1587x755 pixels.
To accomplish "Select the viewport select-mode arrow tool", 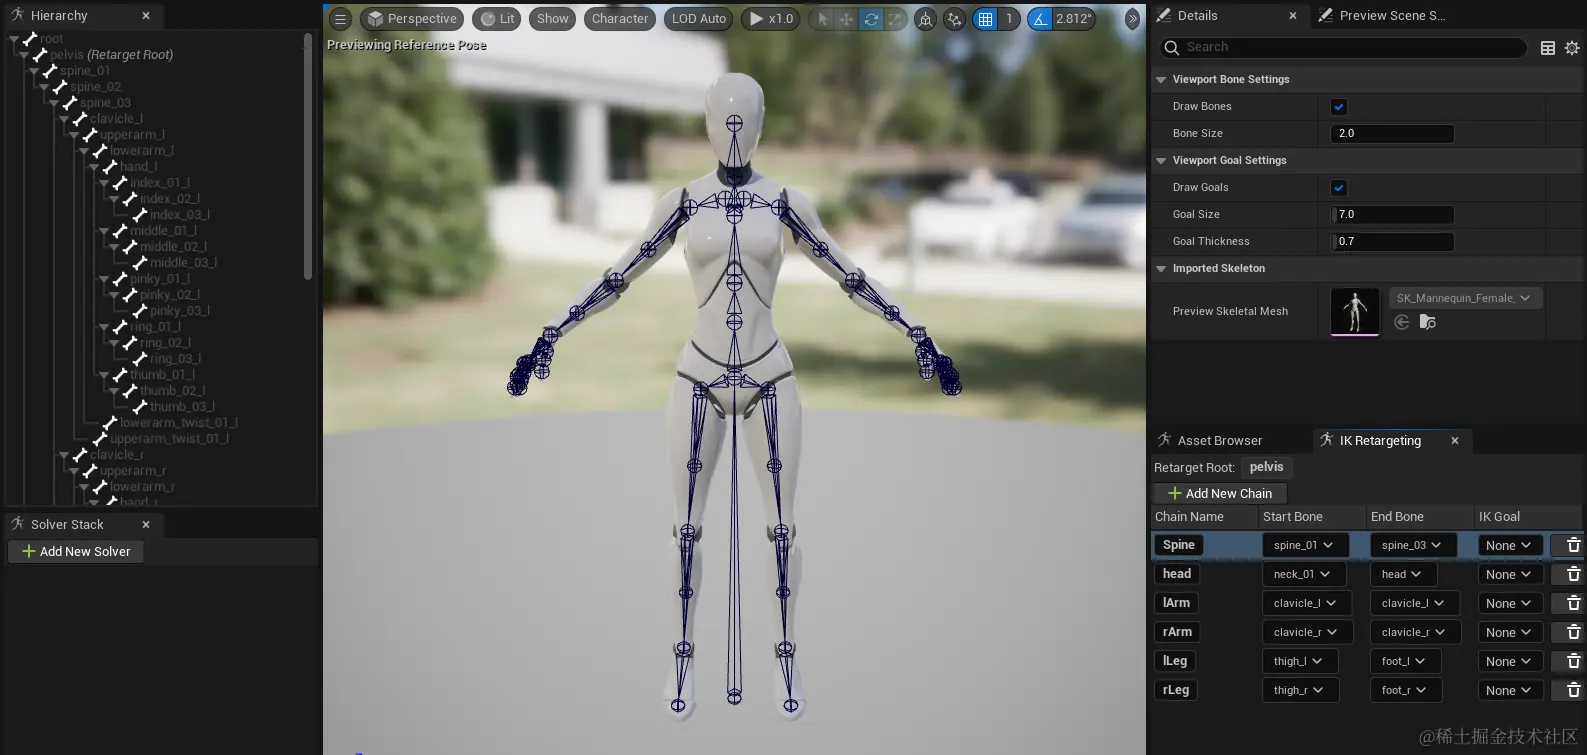I will tap(823, 19).
